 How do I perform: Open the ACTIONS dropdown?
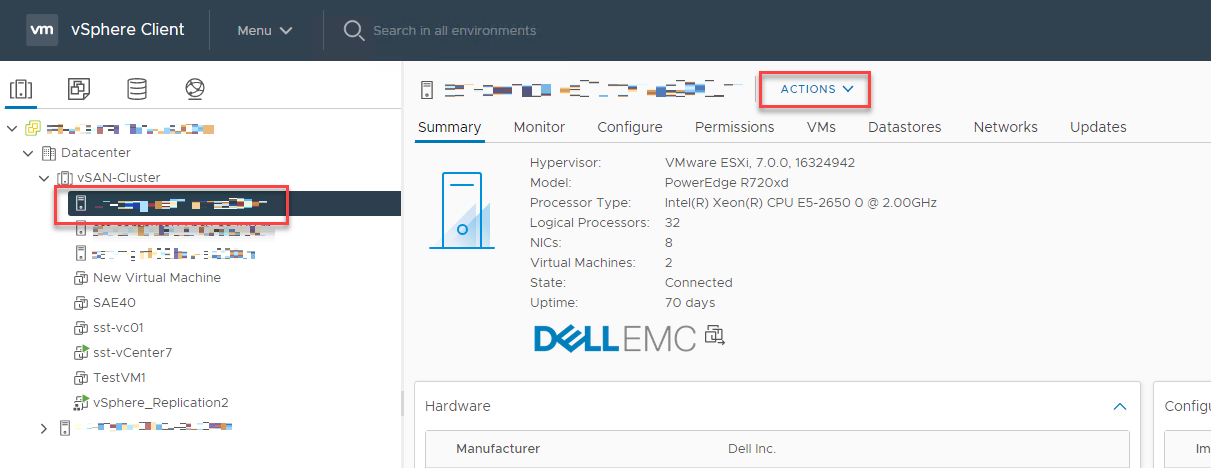817,89
